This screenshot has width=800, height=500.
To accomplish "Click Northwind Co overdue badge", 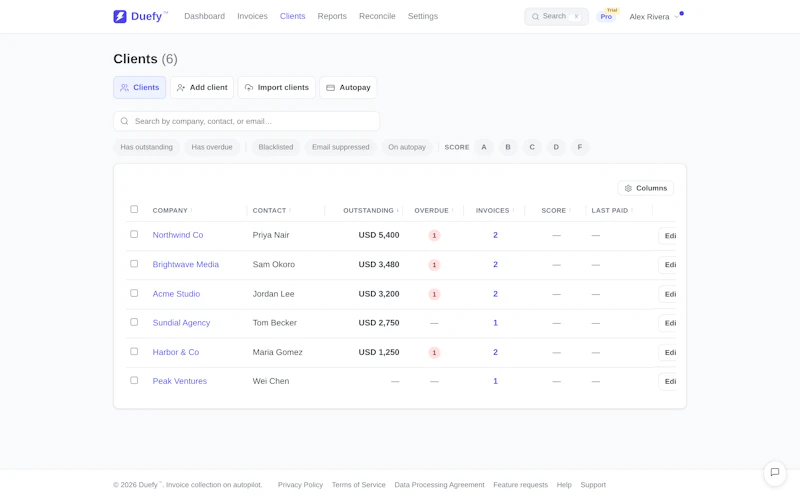I will click(434, 235).
